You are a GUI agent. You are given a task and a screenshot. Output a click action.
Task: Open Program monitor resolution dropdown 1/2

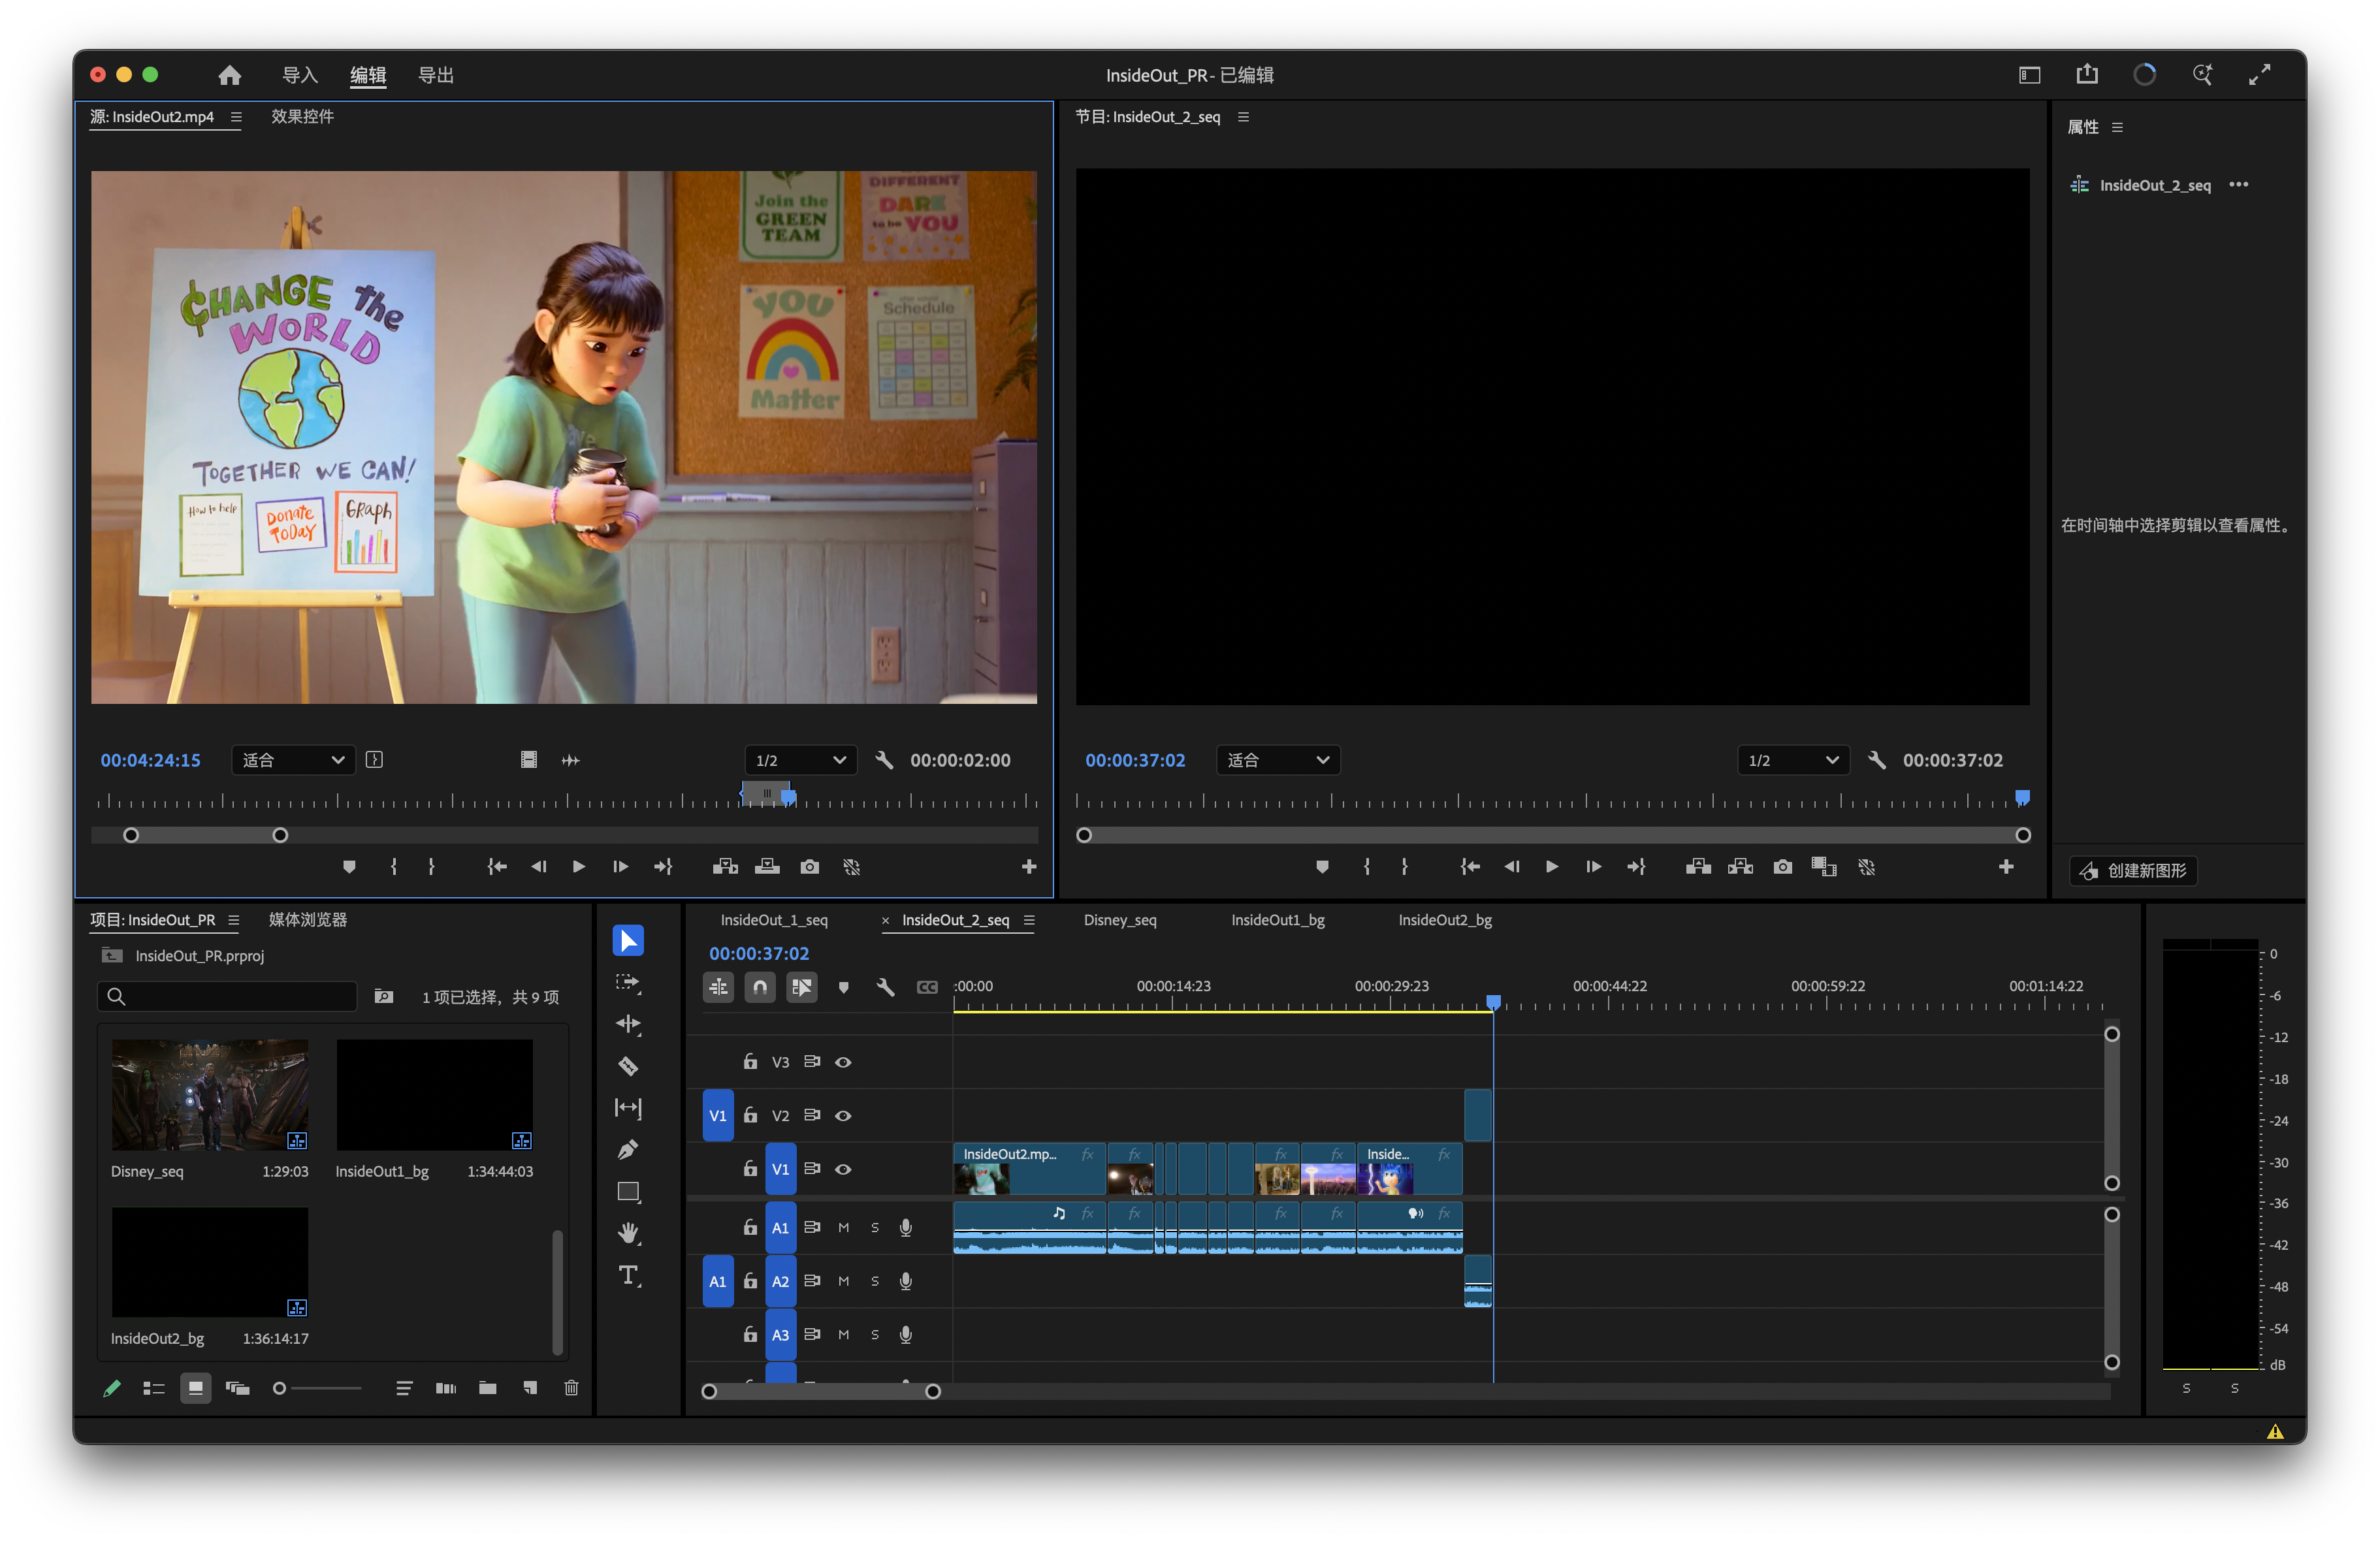(1793, 760)
